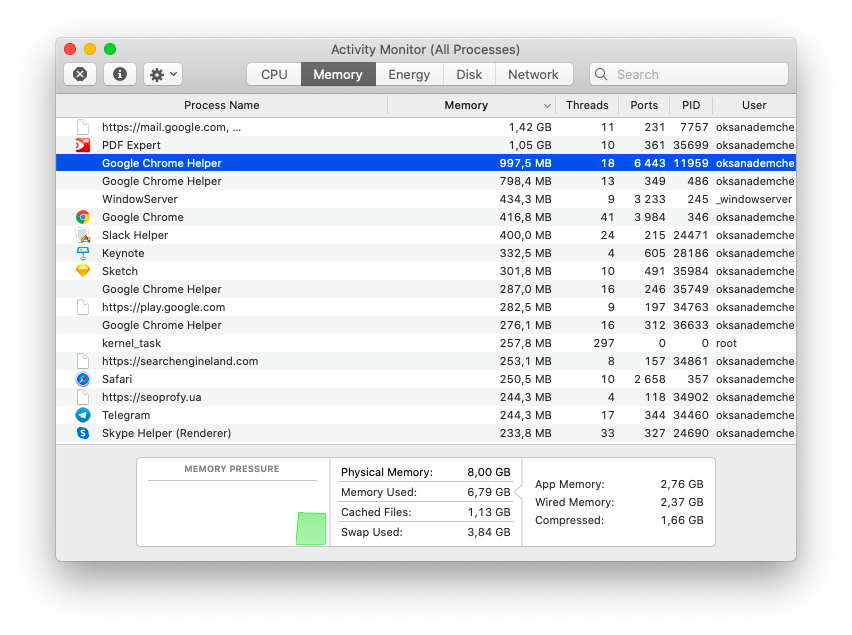Select the Skype Helper (Renderer) process

point(426,433)
